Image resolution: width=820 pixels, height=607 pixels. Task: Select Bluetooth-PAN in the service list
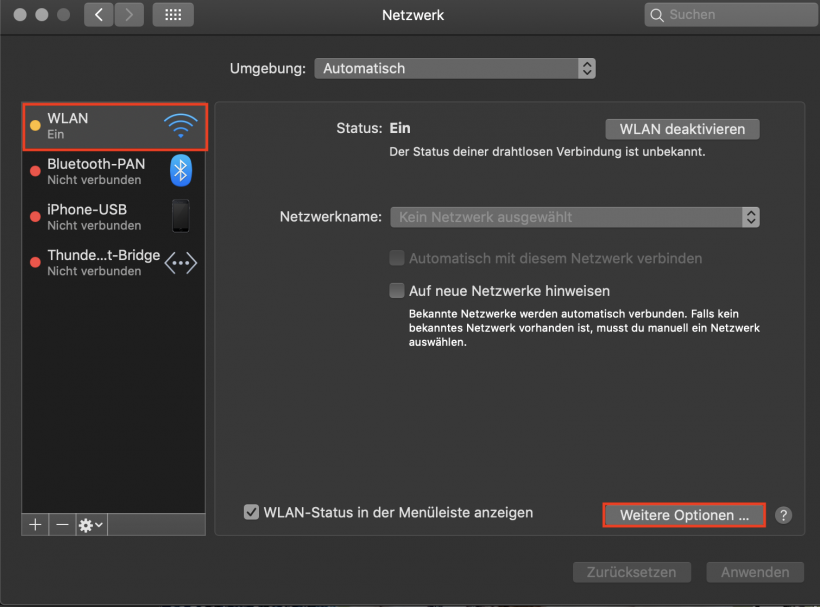pos(100,171)
